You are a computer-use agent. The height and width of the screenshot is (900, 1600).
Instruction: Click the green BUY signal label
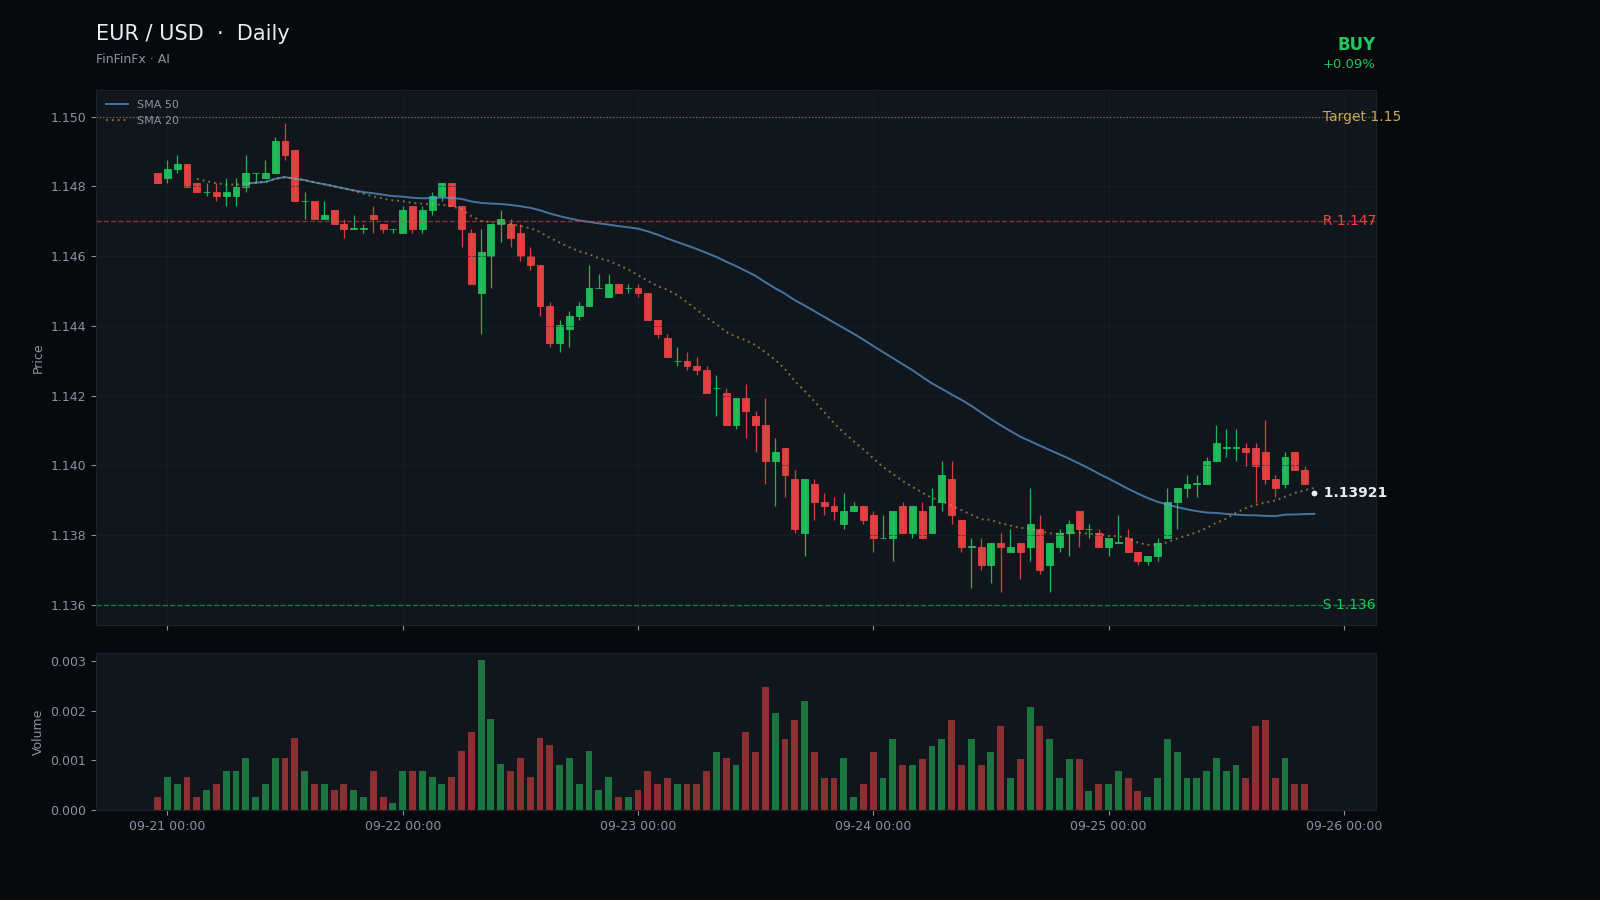pos(1356,45)
